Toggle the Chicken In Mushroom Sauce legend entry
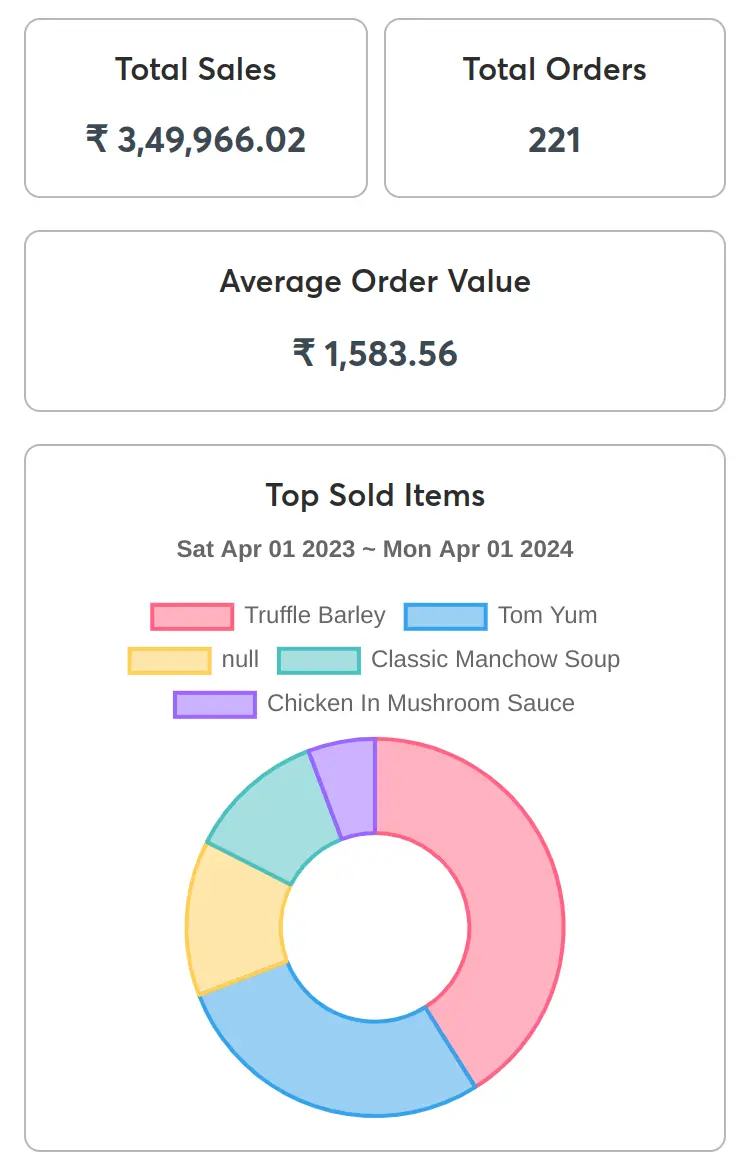The width and height of the screenshot is (749, 1171). click(x=420, y=703)
